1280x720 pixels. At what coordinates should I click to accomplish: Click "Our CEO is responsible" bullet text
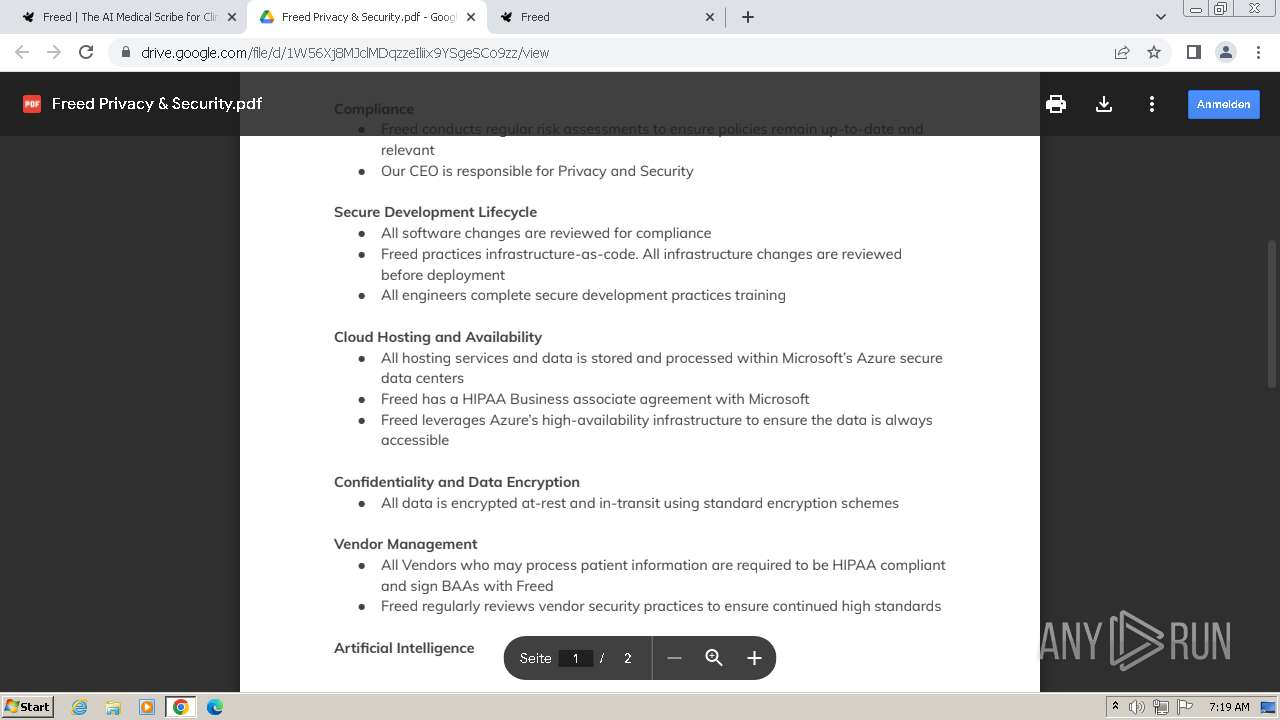(x=537, y=171)
